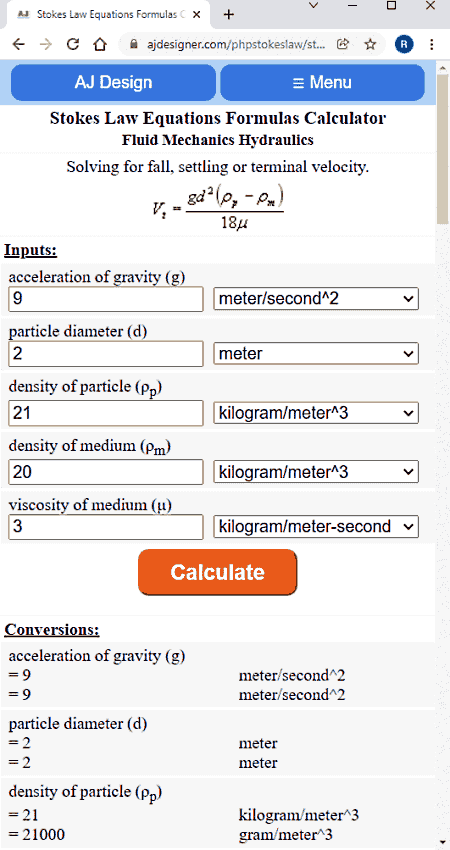
Task: Open the Chrome three-dot menu
Action: (x=432, y=44)
